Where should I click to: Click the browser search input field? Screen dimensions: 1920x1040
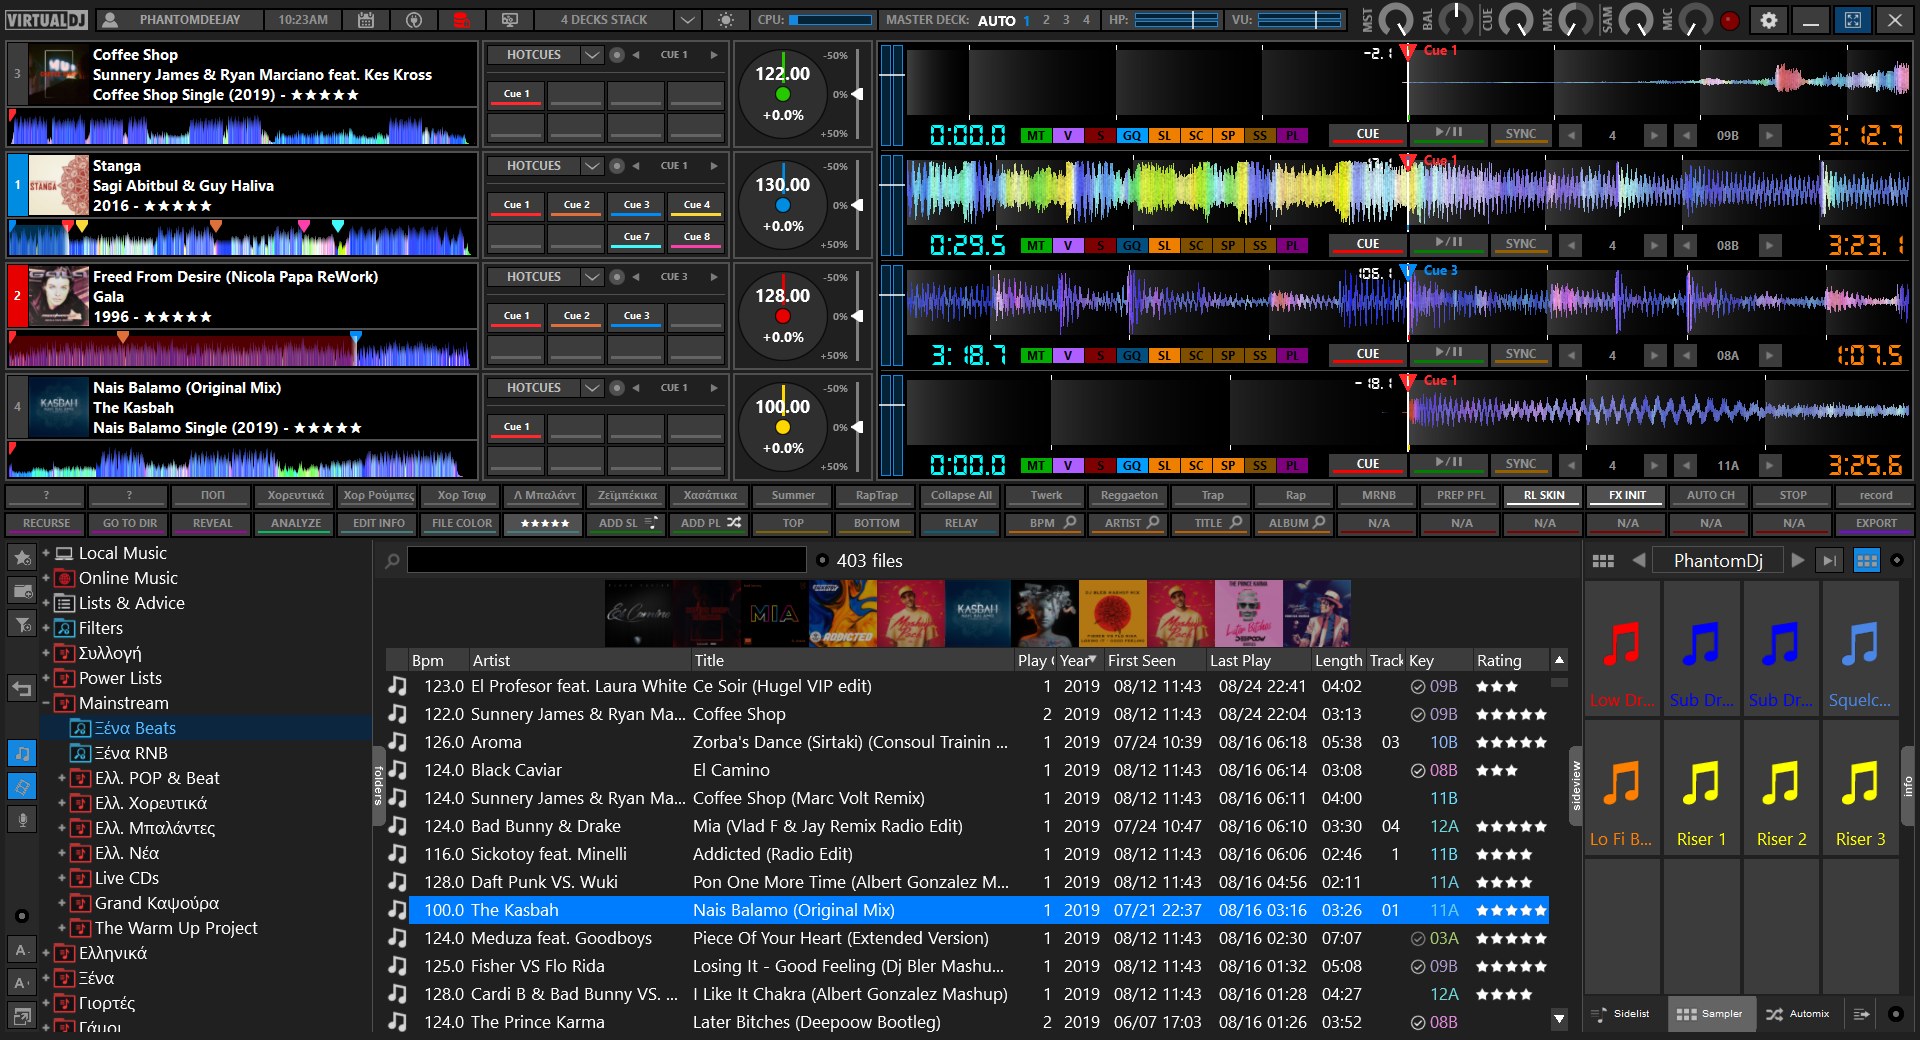click(x=607, y=560)
